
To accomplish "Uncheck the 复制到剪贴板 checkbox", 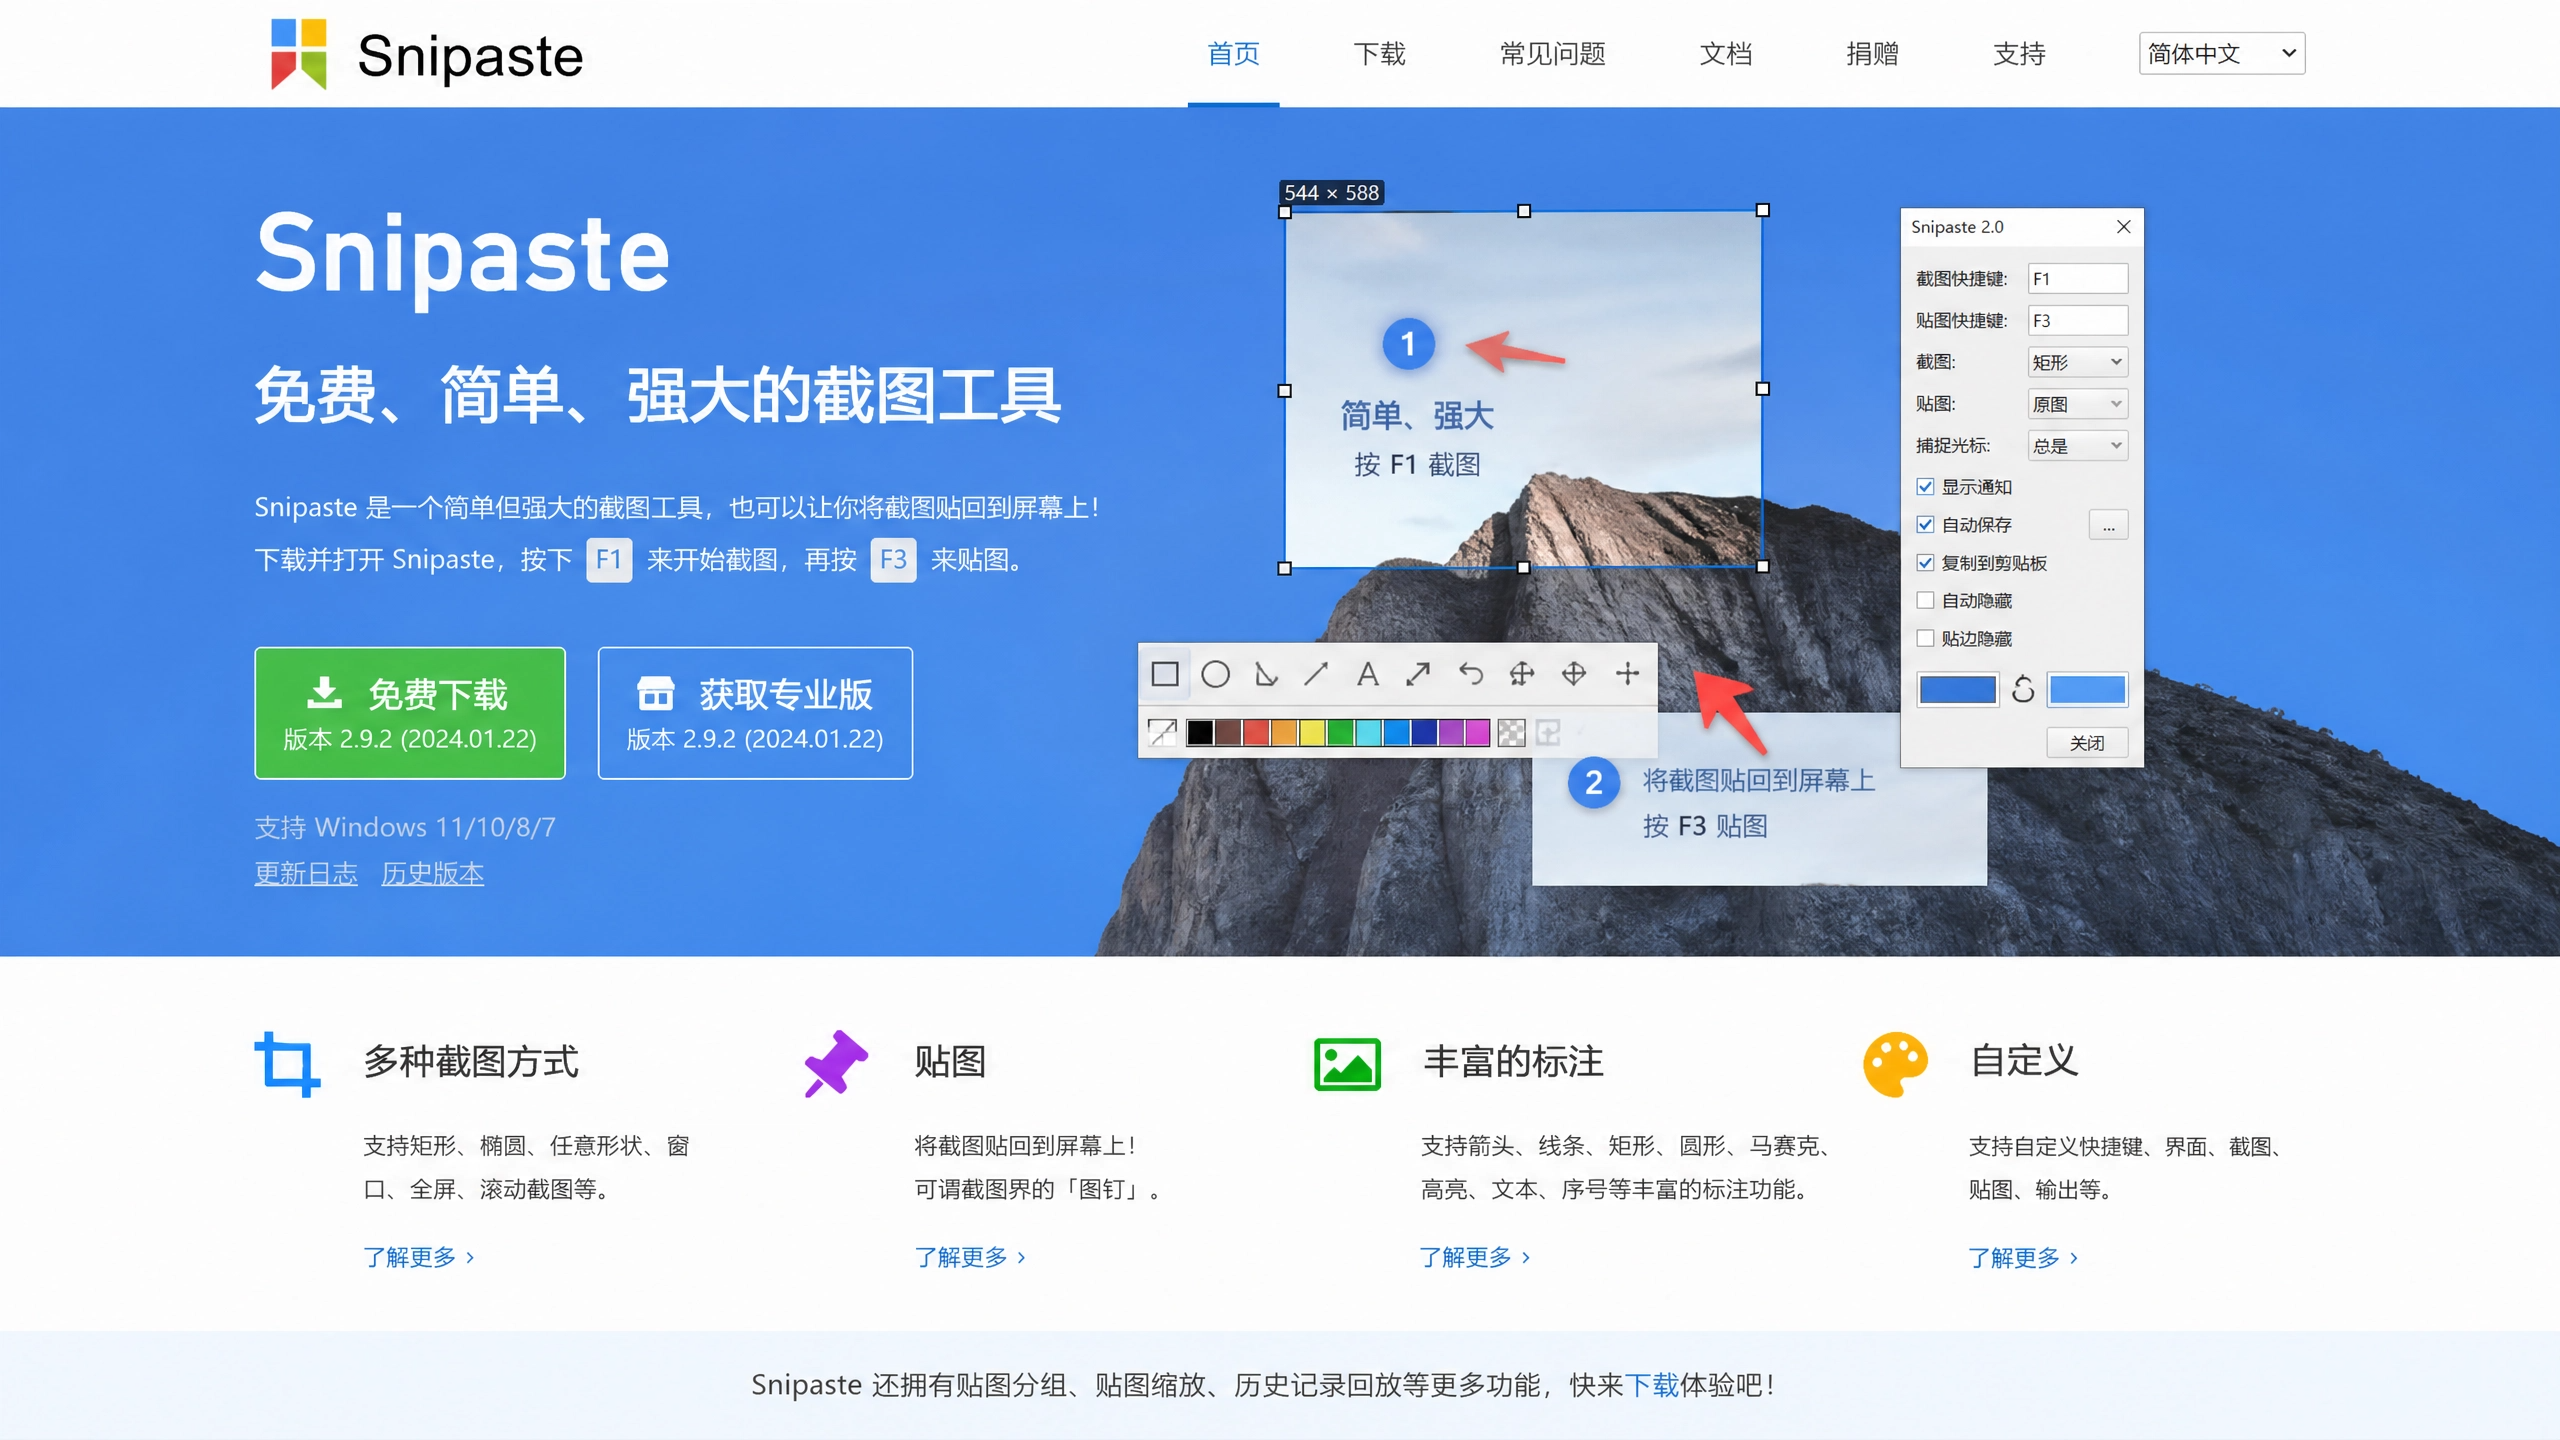I will pos(1925,563).
